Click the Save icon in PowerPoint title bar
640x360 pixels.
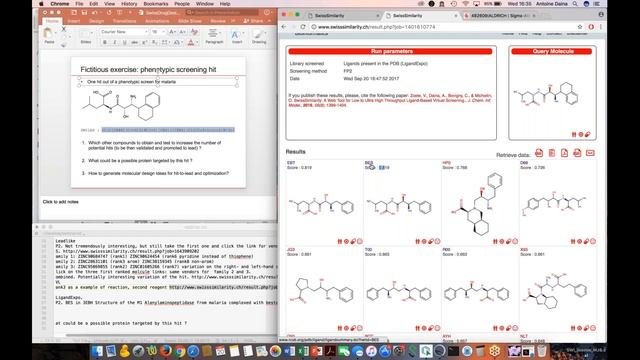pyautogui.click(x=84, y=12)
